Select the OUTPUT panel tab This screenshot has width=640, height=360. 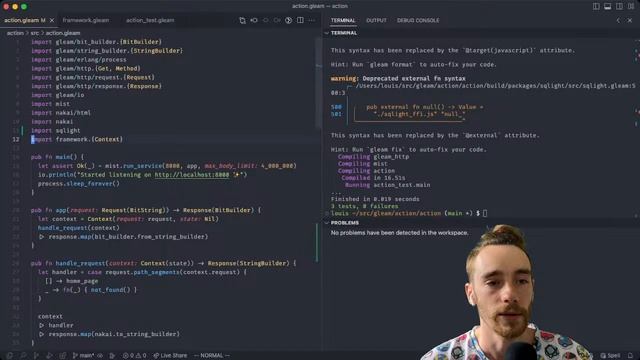(x=376, y=20)
